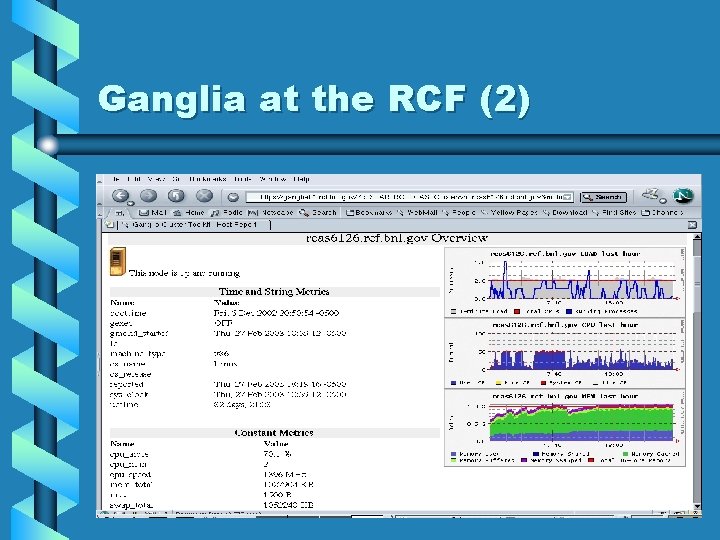The width and height of the screenshot is (720, 540).
Task: Open the Help menu
Action: tap(301, 179)
